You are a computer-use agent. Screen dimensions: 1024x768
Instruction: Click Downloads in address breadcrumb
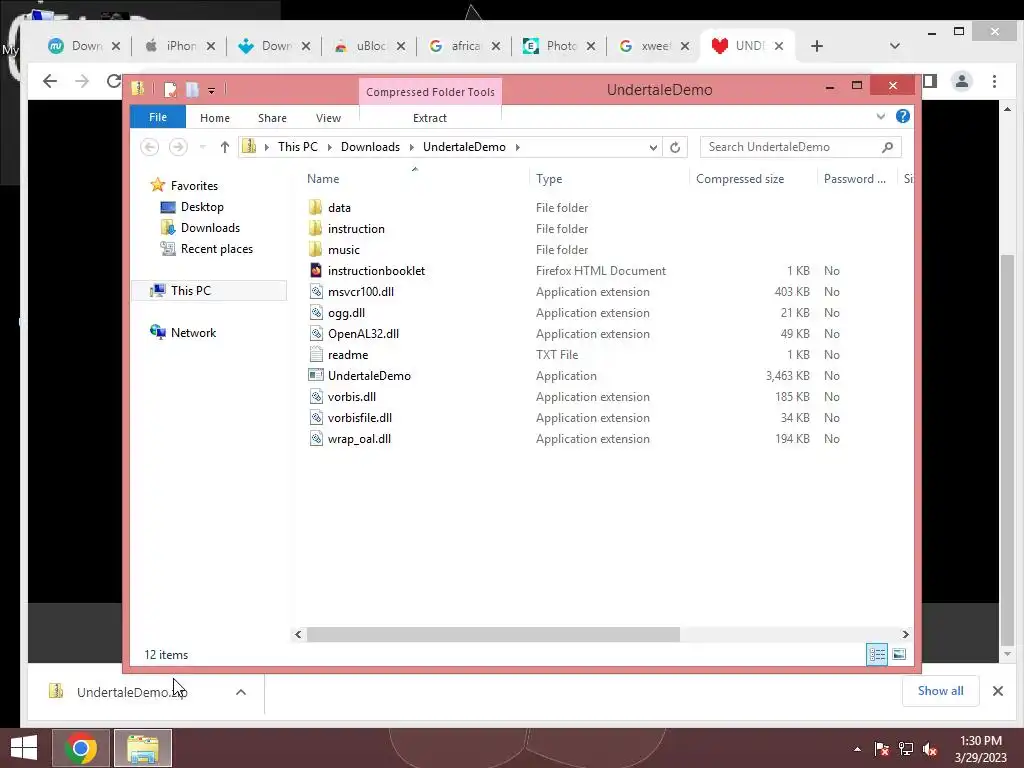coord(370,147)
